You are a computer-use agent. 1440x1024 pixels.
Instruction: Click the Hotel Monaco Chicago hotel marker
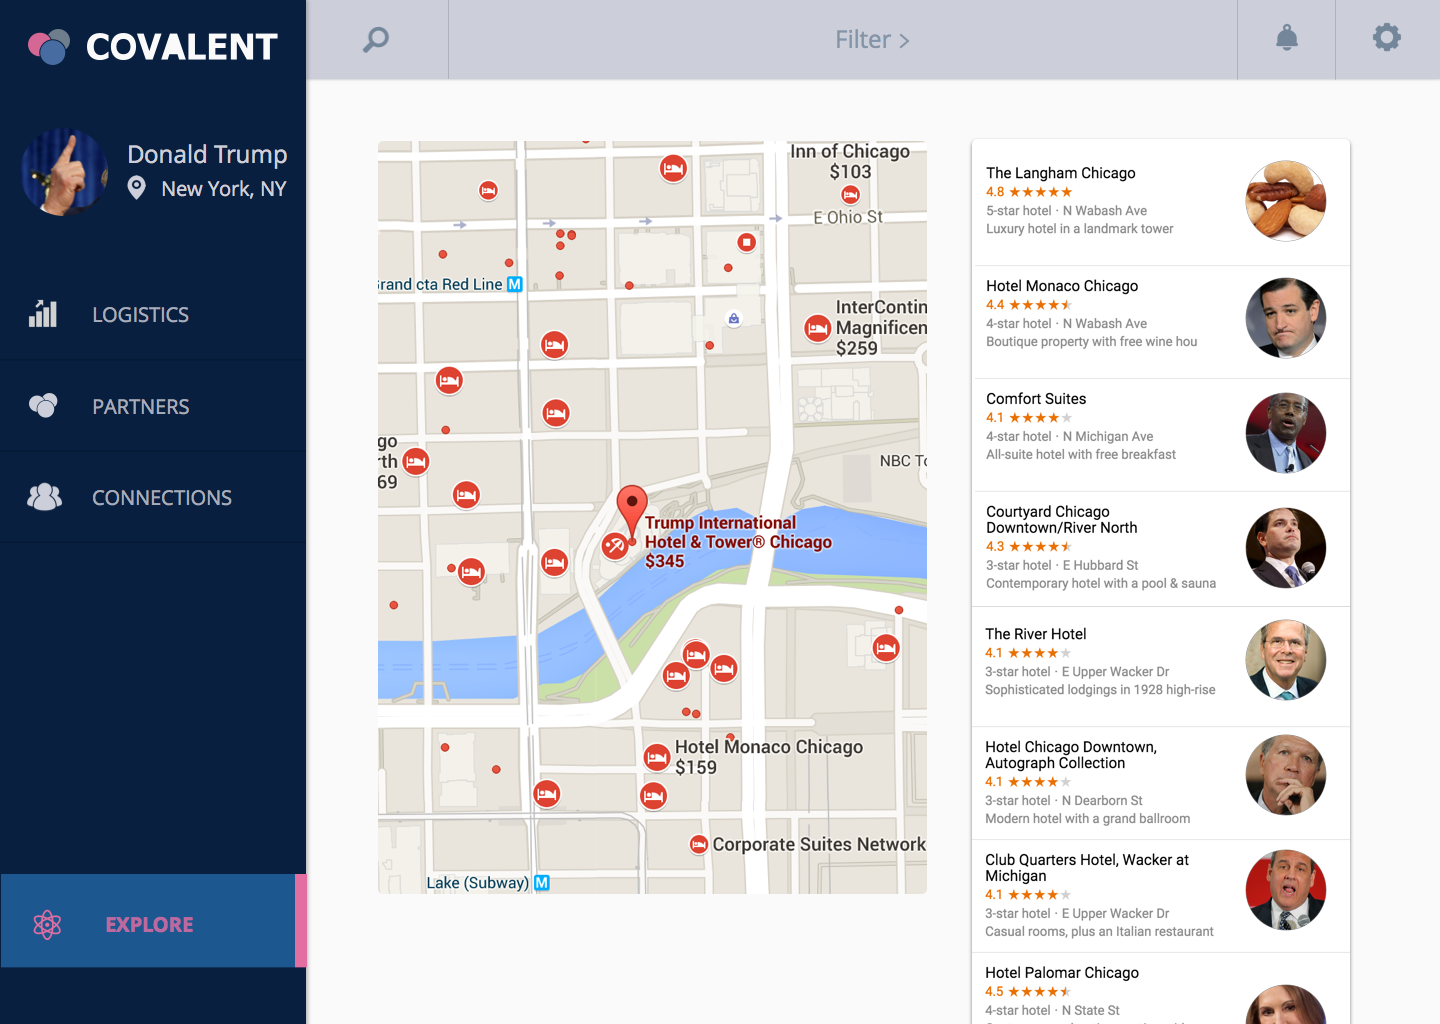[x=657, y=757]
